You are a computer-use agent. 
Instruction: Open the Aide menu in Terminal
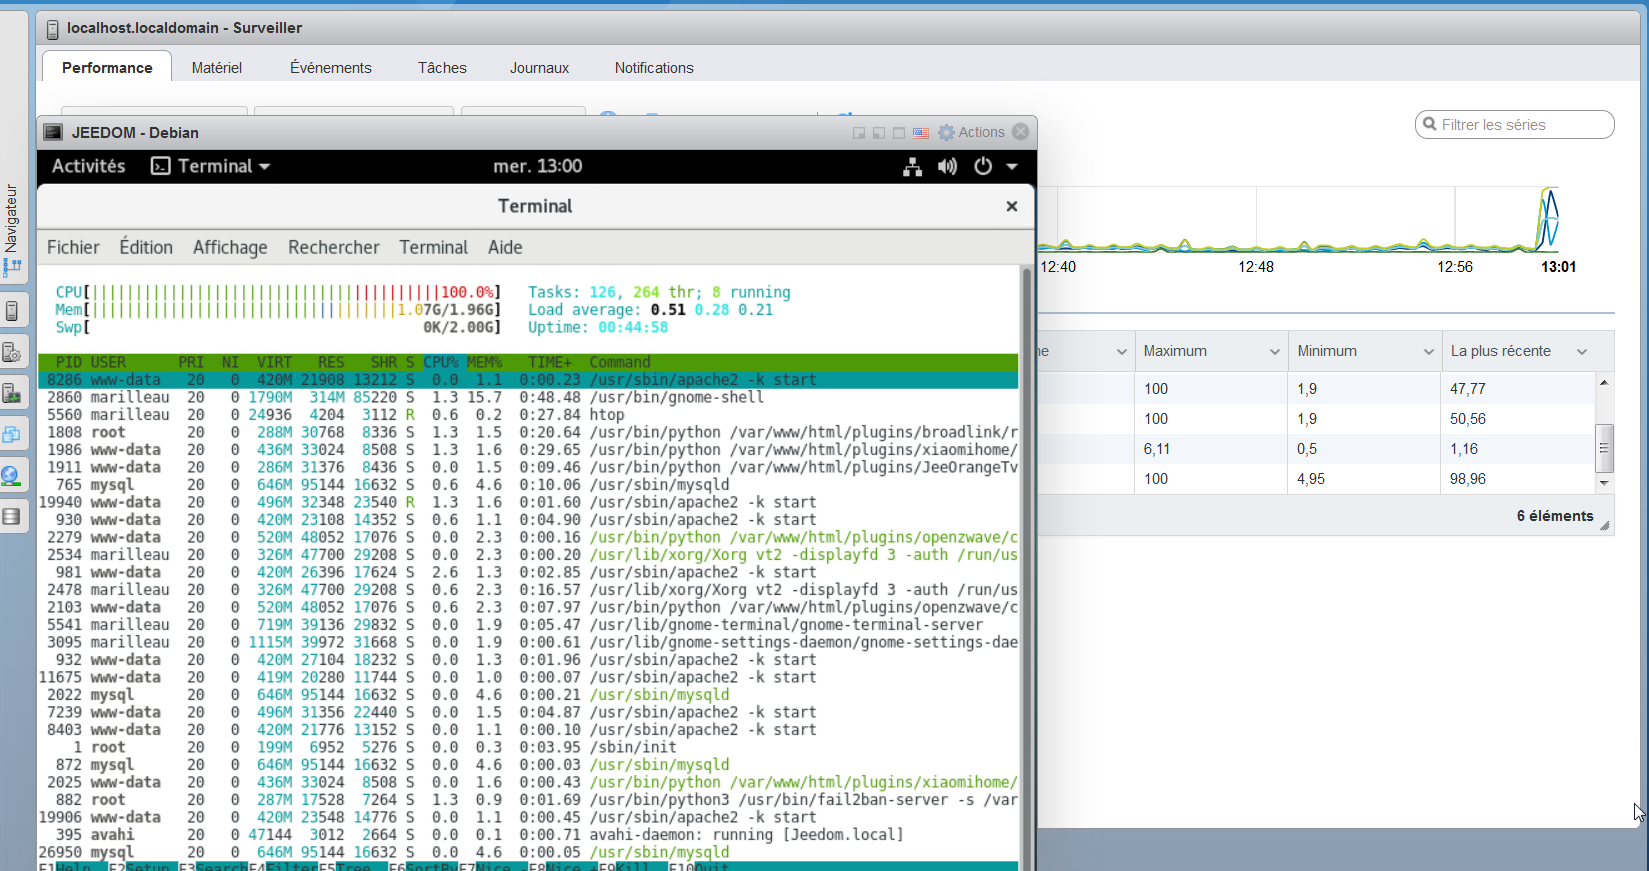(505, 247)
